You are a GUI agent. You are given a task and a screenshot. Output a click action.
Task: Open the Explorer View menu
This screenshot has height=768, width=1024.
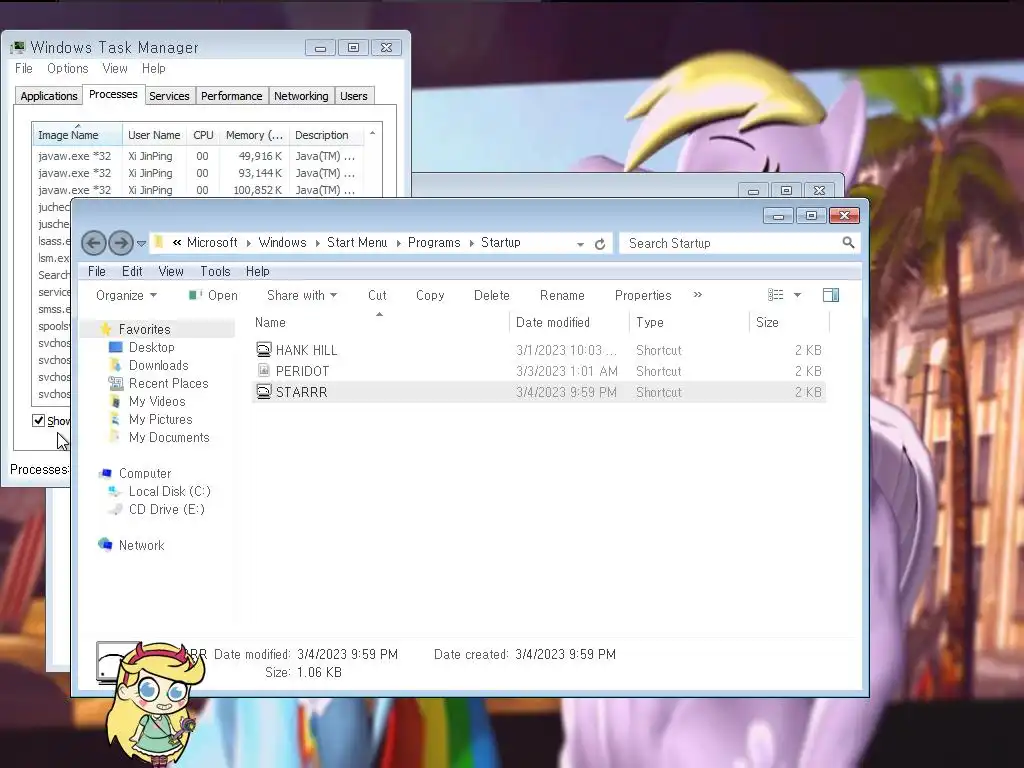(171, 271)
